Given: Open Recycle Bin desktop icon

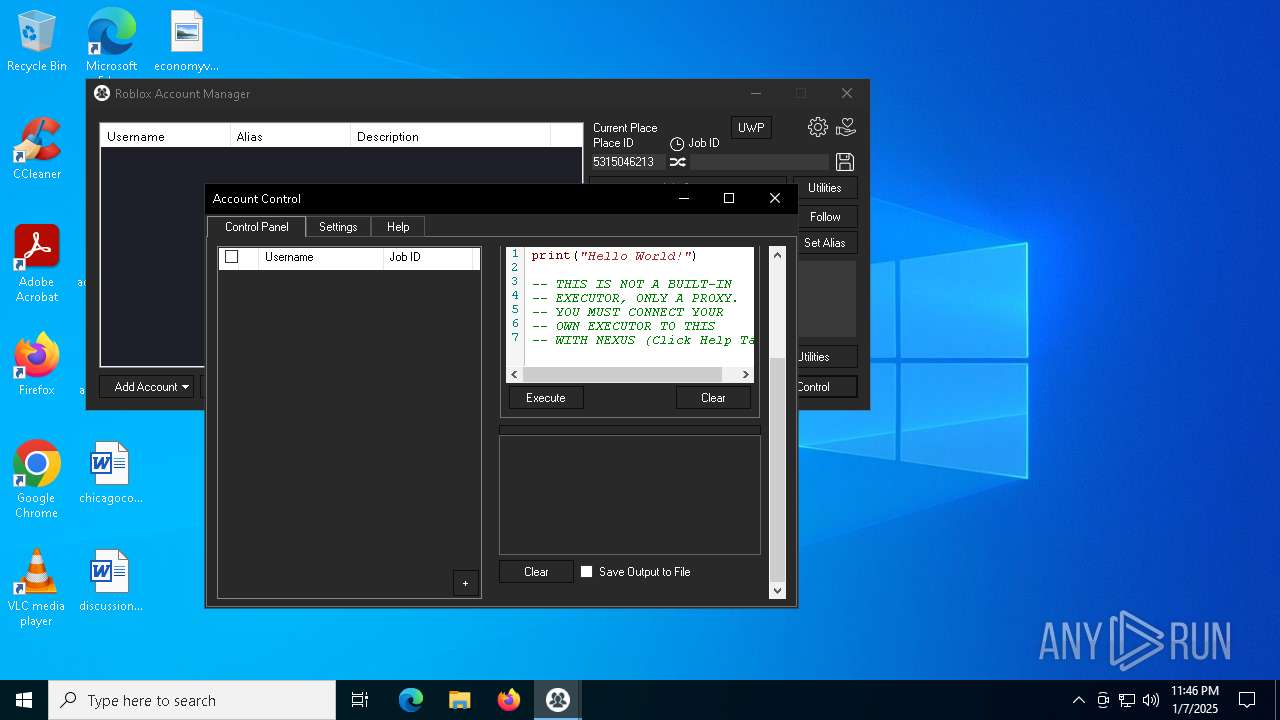Looking at the screenshot, I should pos(37,42).
